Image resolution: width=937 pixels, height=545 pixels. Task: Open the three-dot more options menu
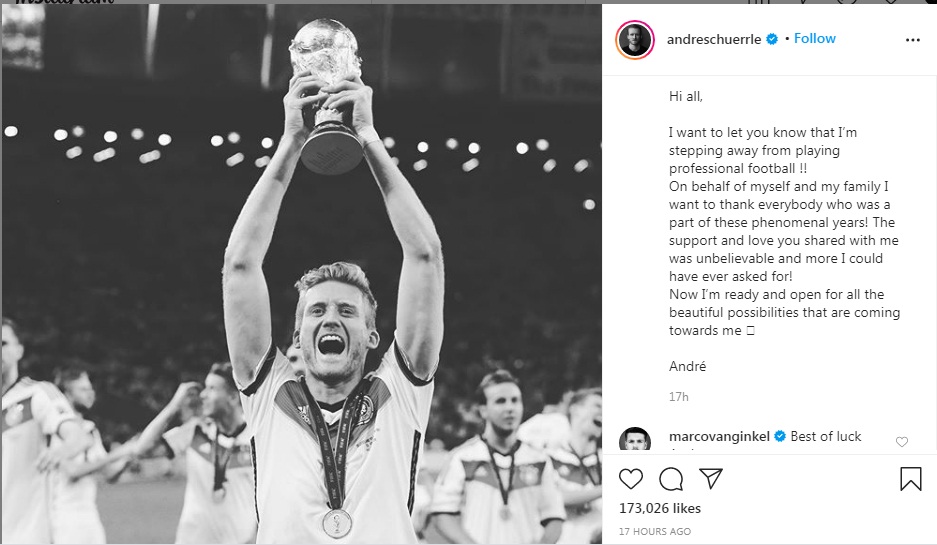pyautogui.click(x=912, y=40)
